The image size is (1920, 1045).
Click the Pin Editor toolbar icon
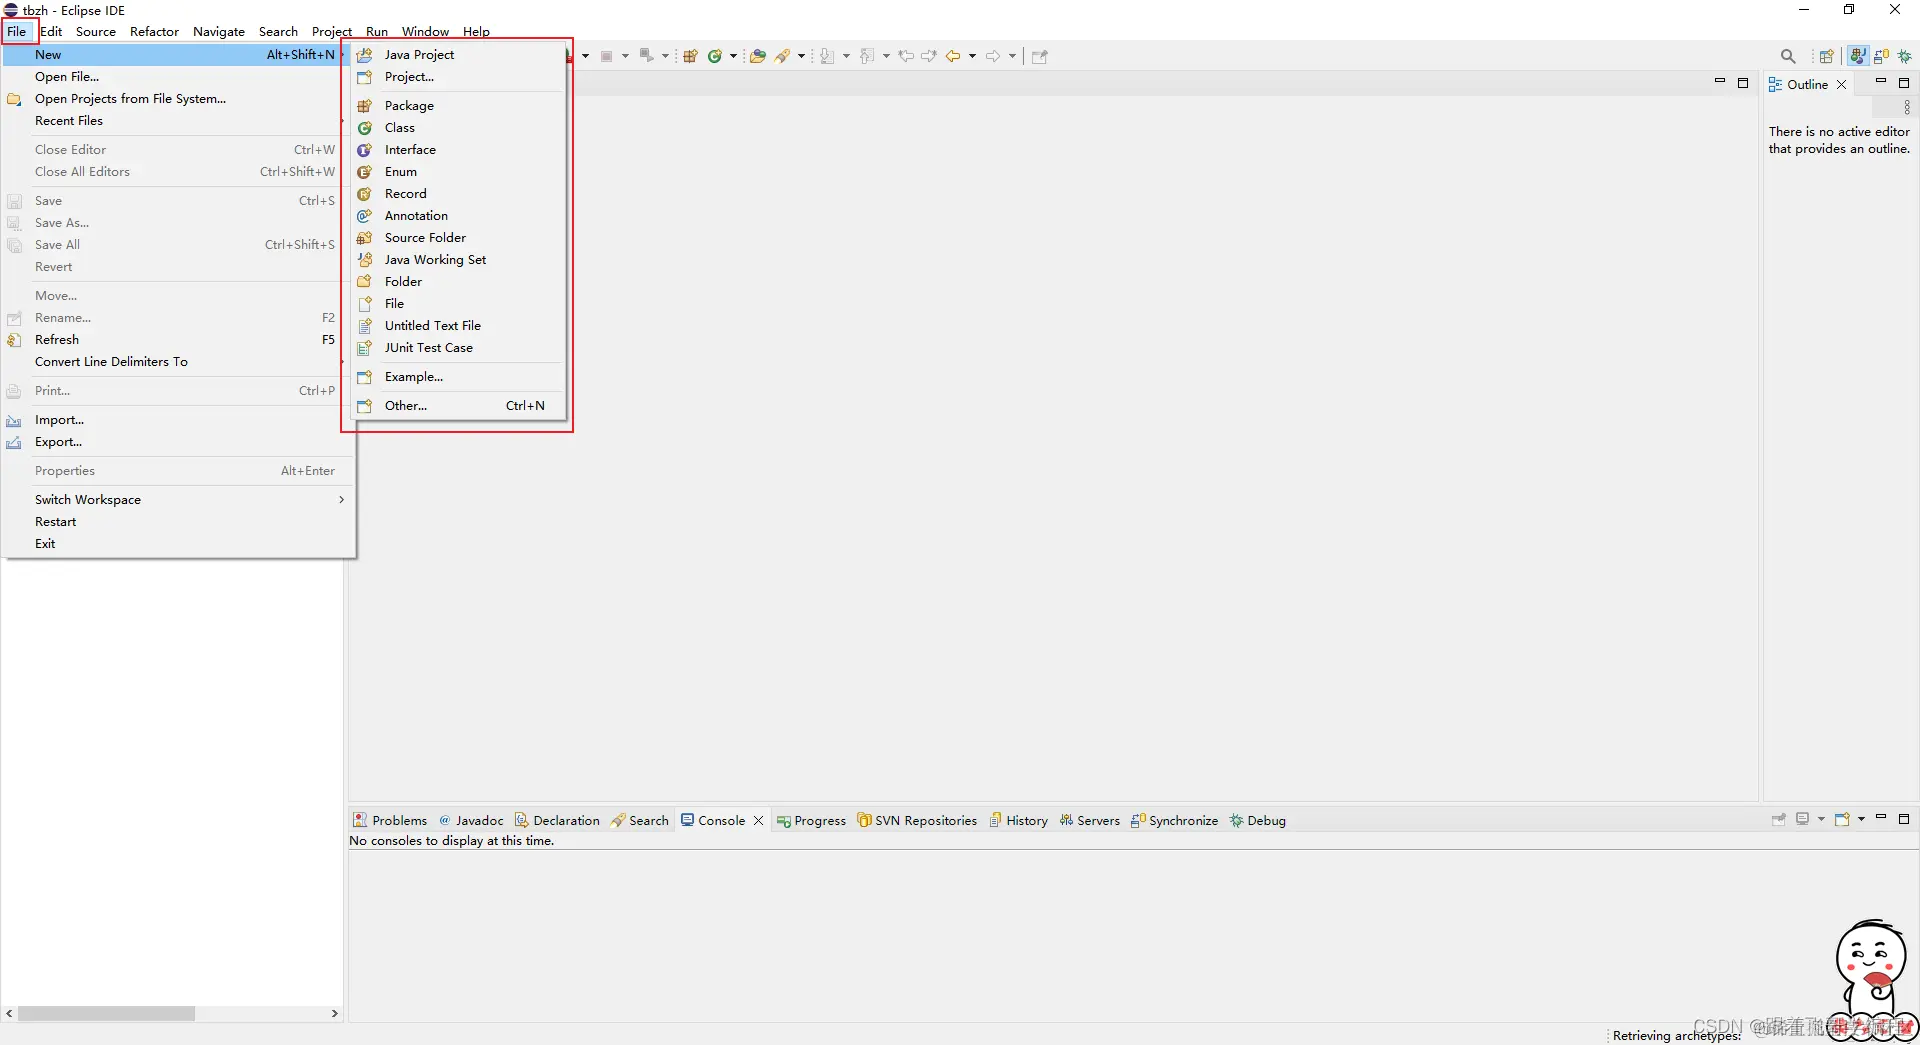1040,56
